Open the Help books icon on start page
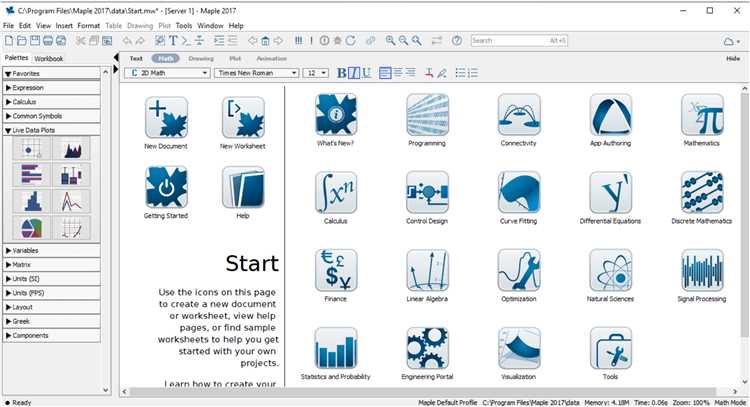Image resolution: width=750 pixels, height=407 pixels. [x=243, y=187]
